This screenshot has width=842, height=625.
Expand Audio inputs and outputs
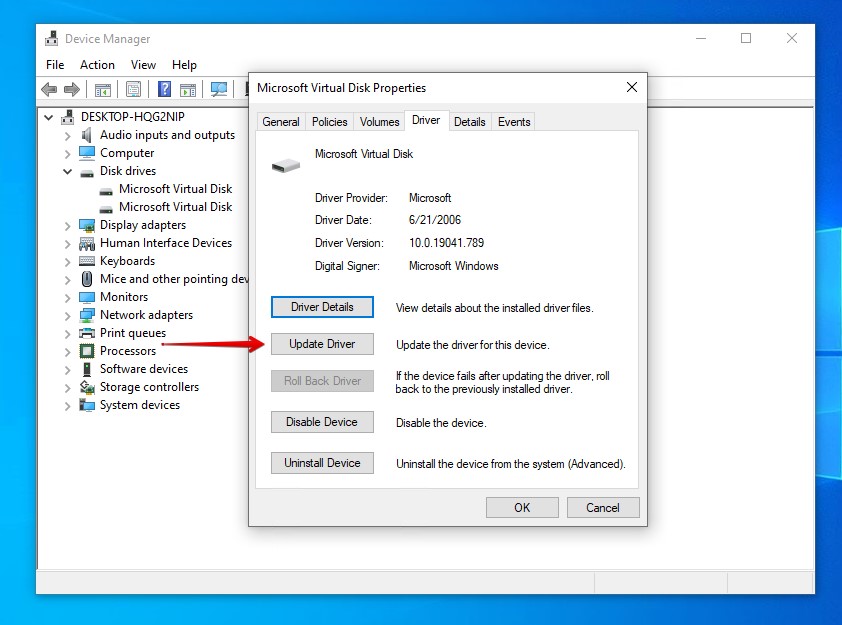tap(67, 136)
